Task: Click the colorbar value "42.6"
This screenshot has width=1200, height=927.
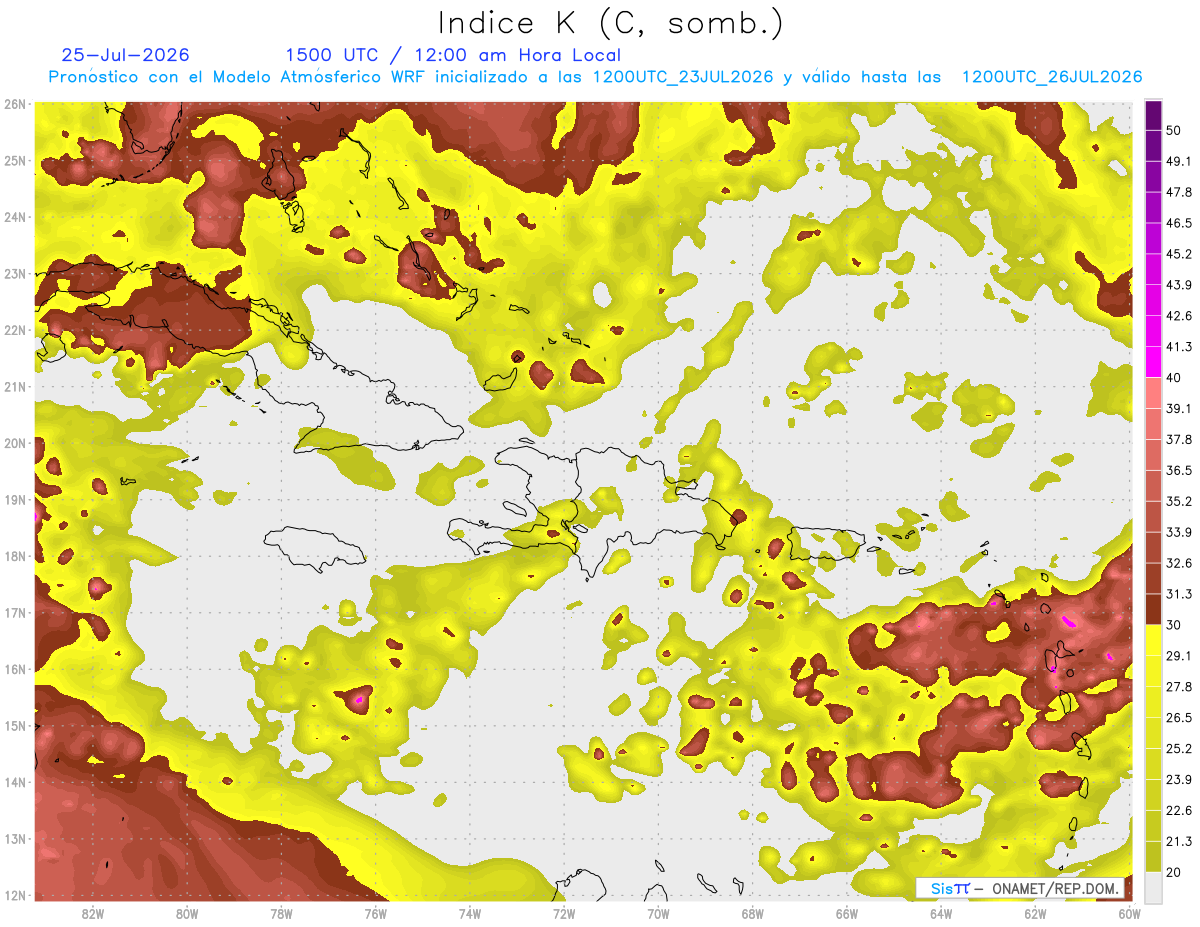Action: pyautogui.click(x=1178, y=316)
